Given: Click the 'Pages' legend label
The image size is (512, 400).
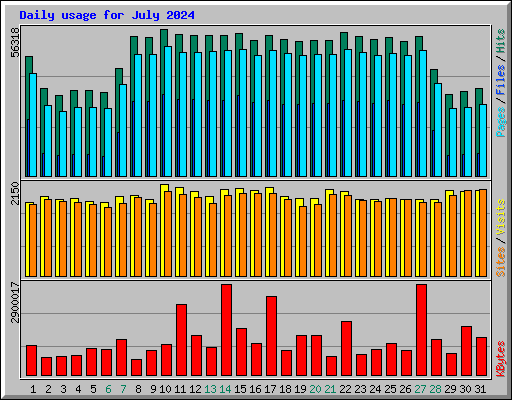Looking at the screenshot, I should (x=501, y=122).
